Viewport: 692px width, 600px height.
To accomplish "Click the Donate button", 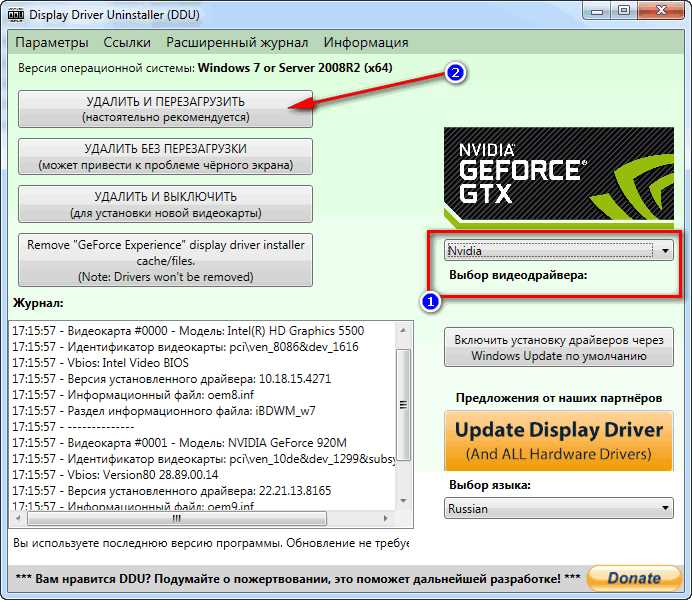I will click(x=634, y=578).
